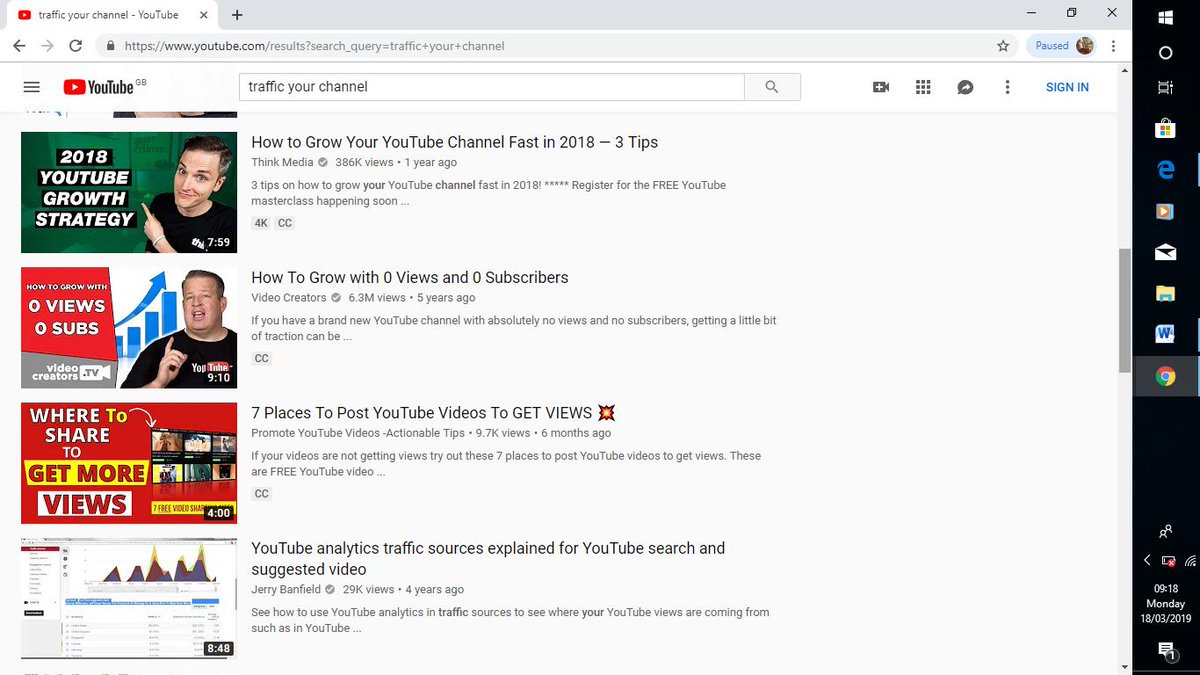1200x675 pixels.
Task: Click the address bar URL
Action: pyautogui.click(x=314, y=46)
